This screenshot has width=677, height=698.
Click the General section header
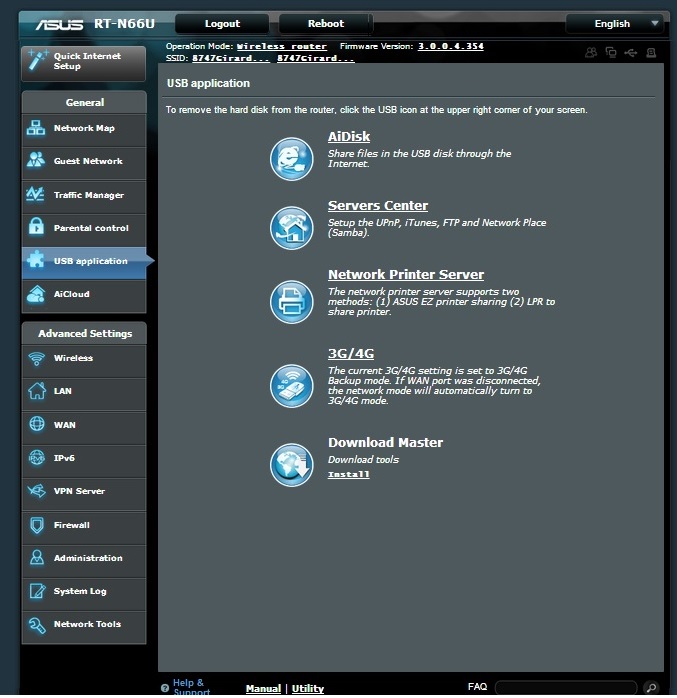tap(85, 102)
